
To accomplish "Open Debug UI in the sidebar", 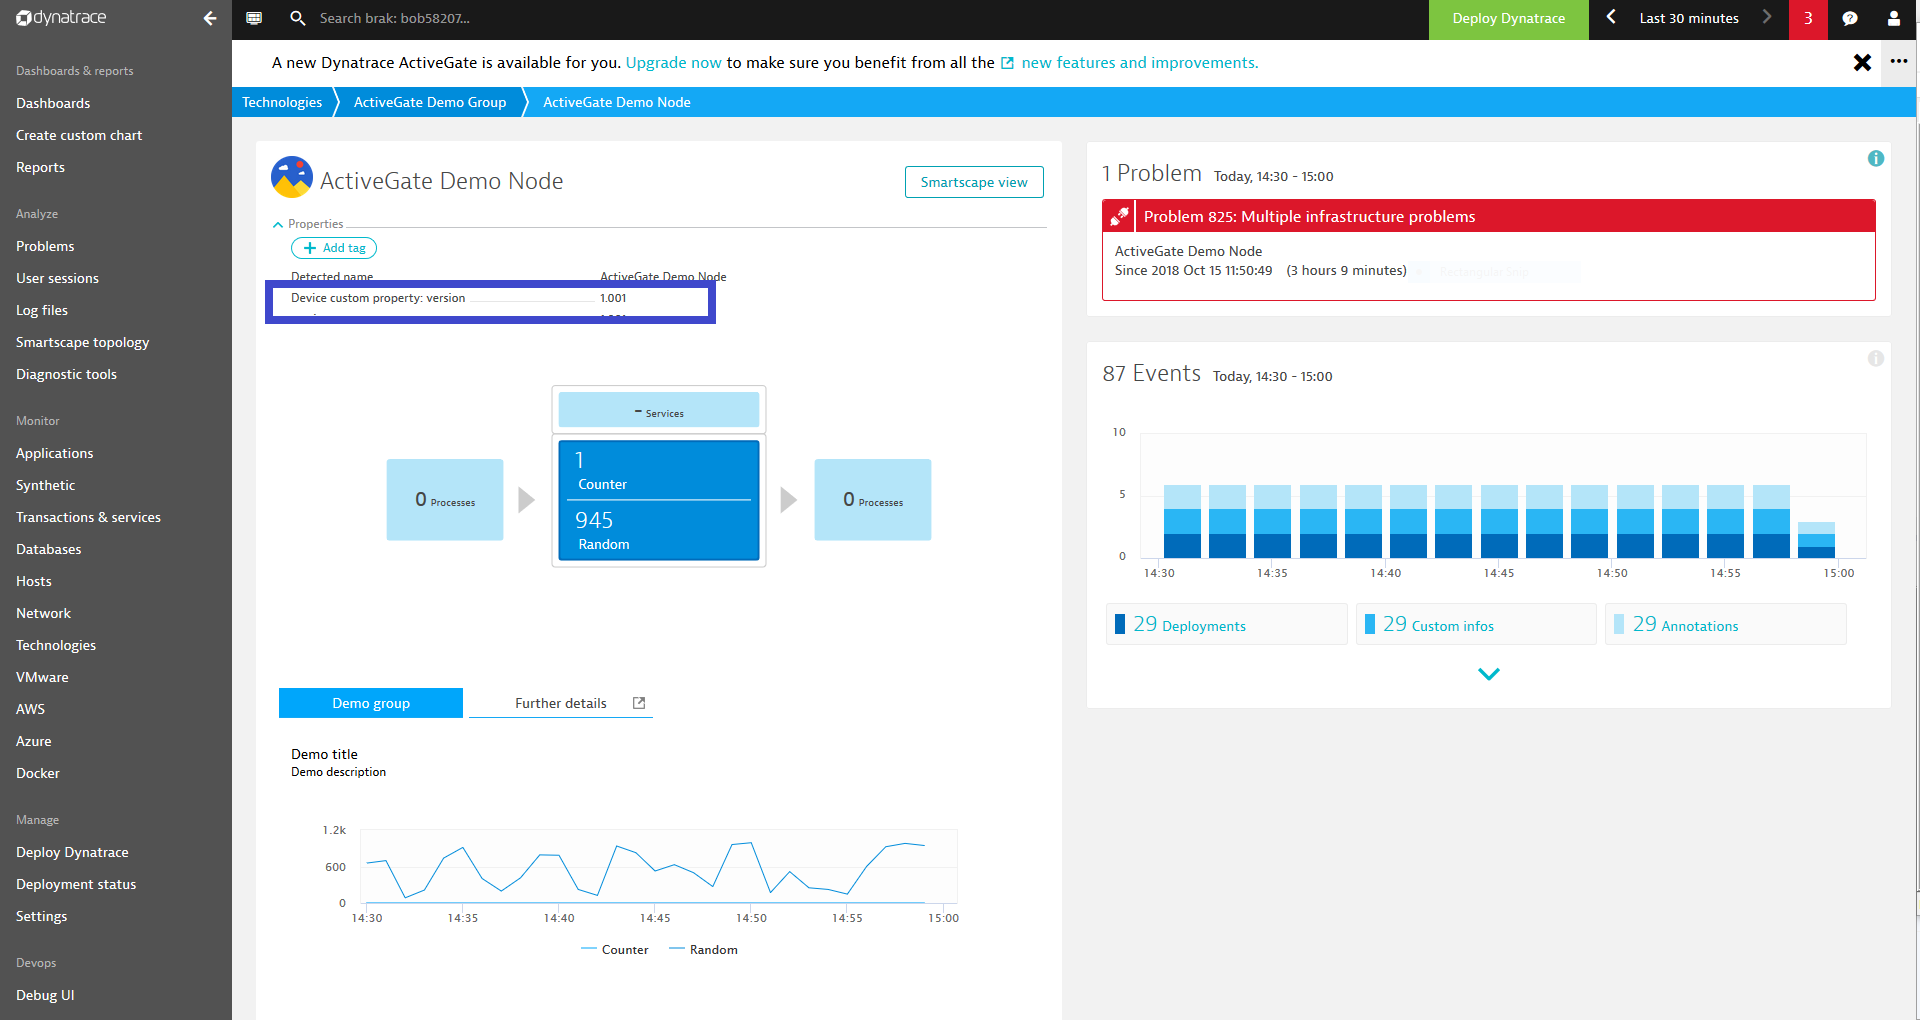I will [x=45, y=995].
